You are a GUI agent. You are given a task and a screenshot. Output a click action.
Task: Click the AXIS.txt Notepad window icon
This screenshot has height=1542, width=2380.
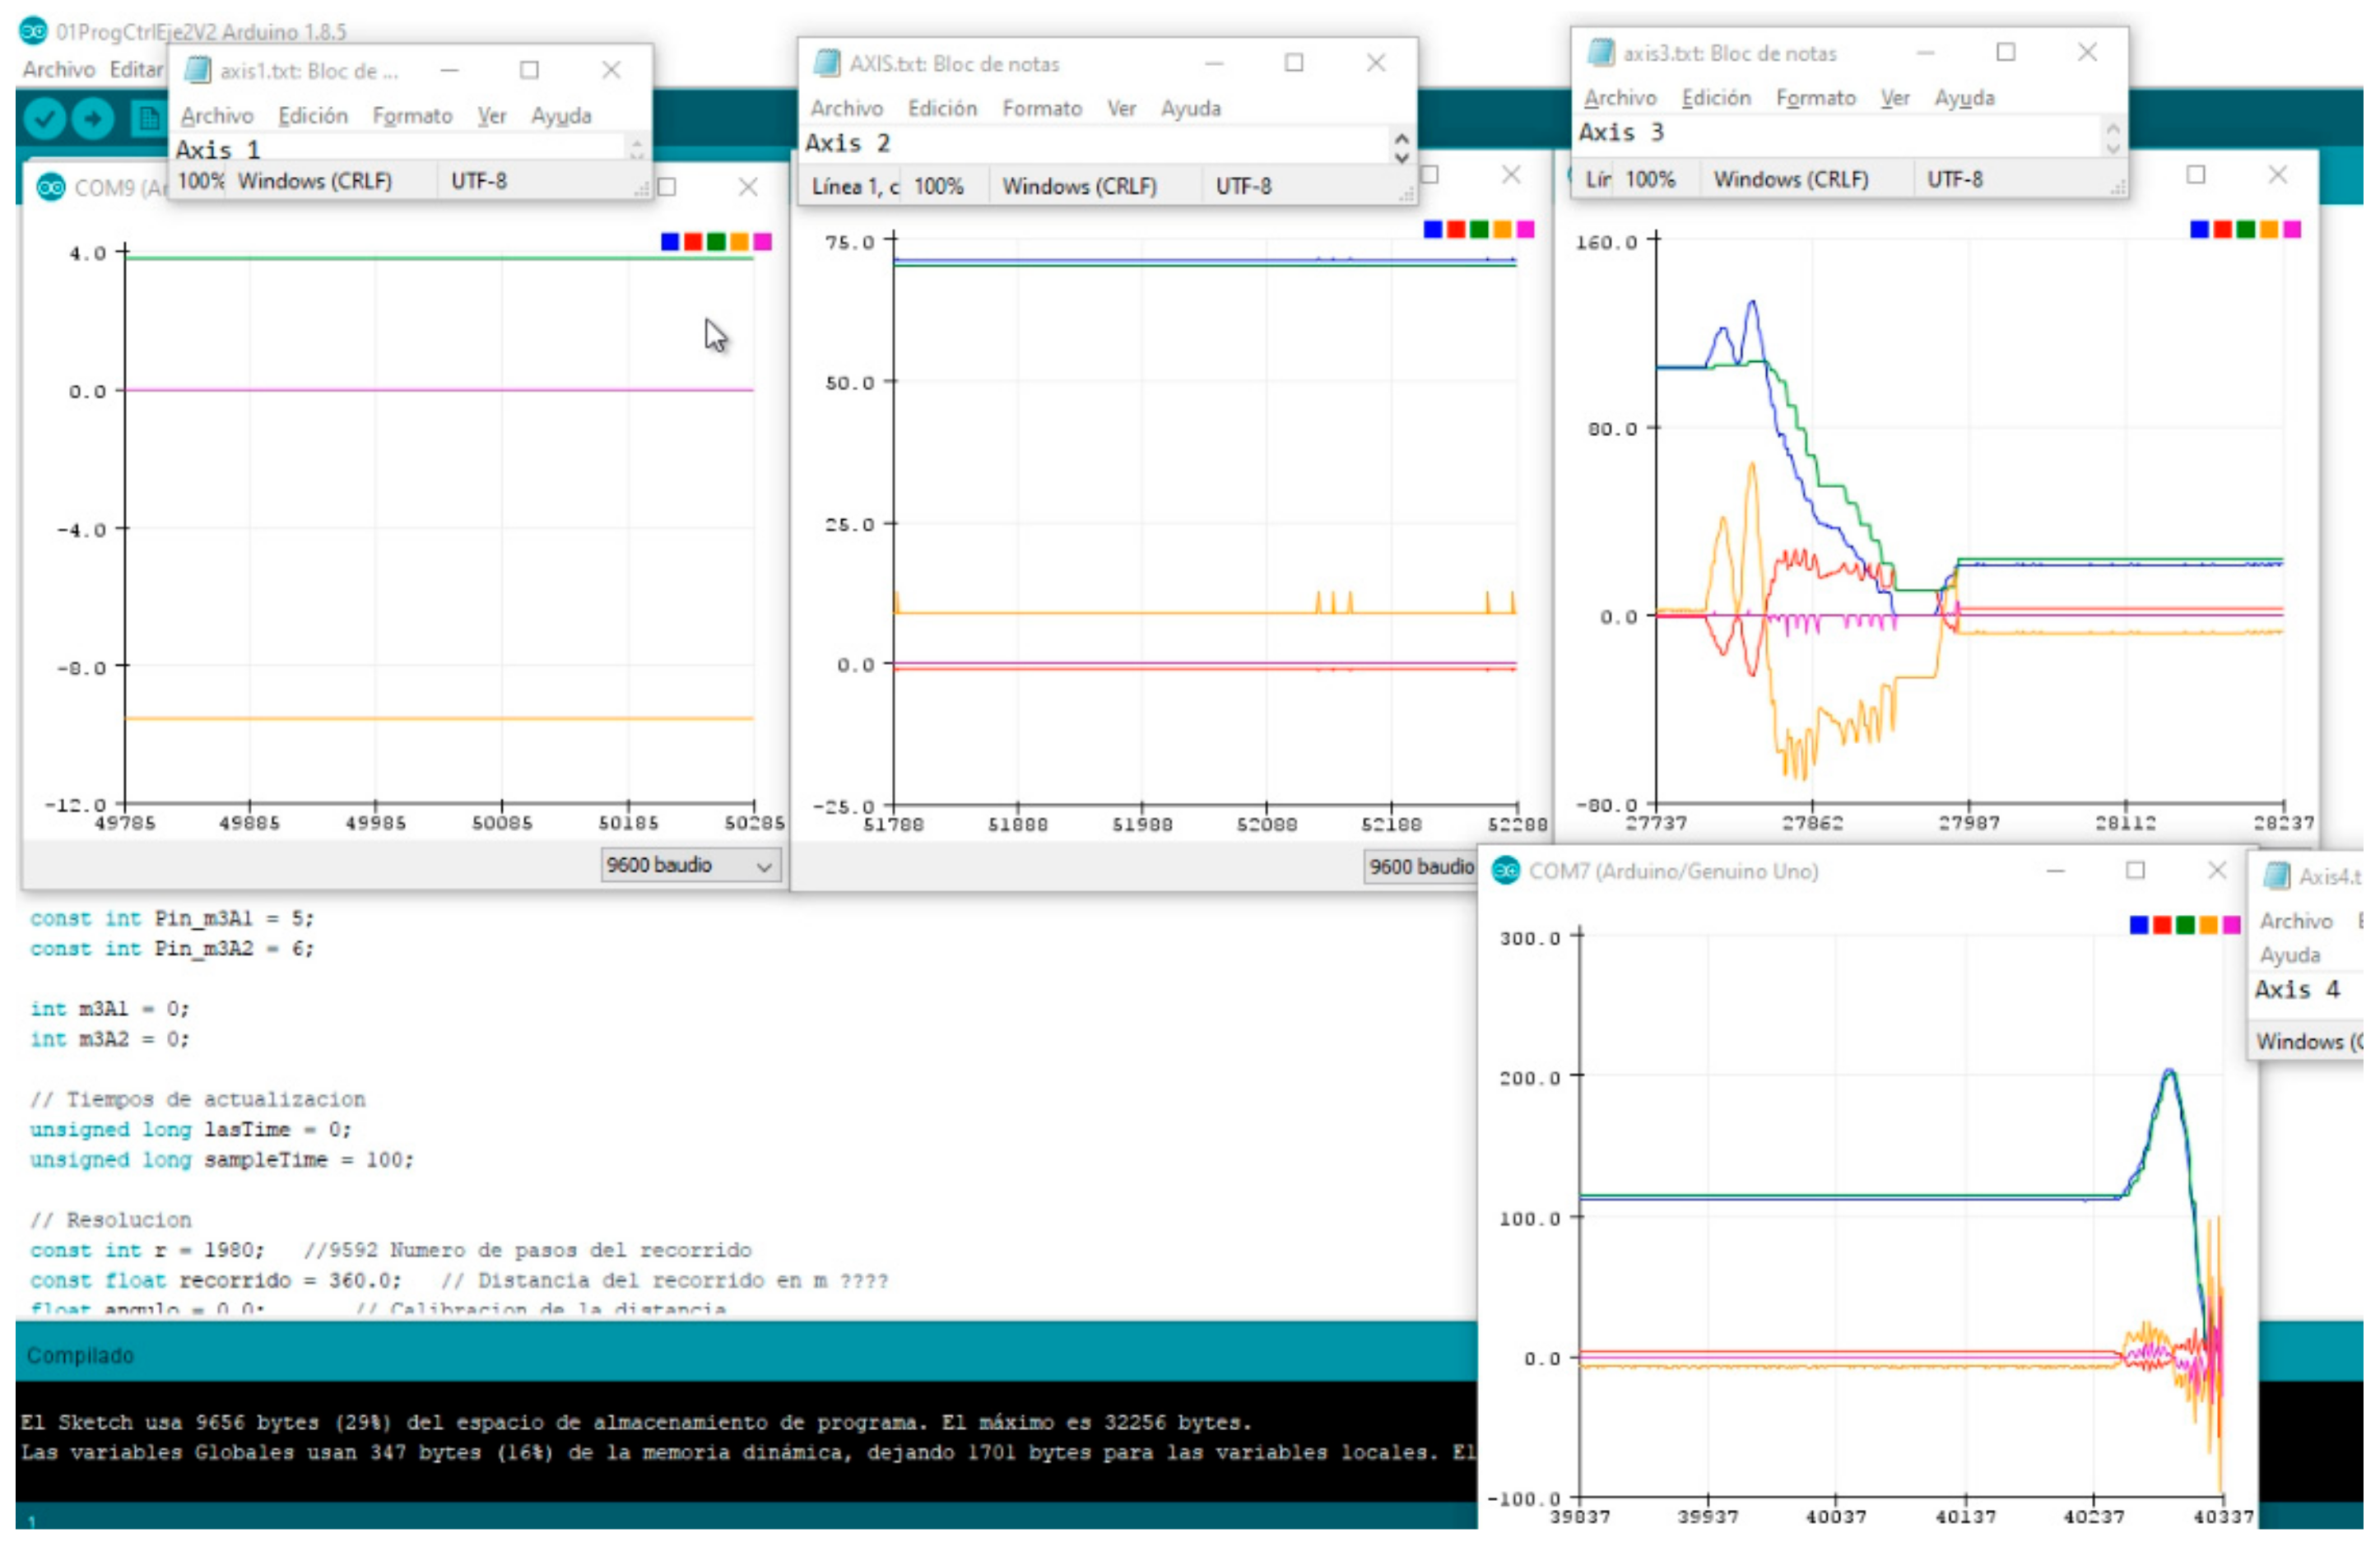pyautogui.click(x=827, y=63)
